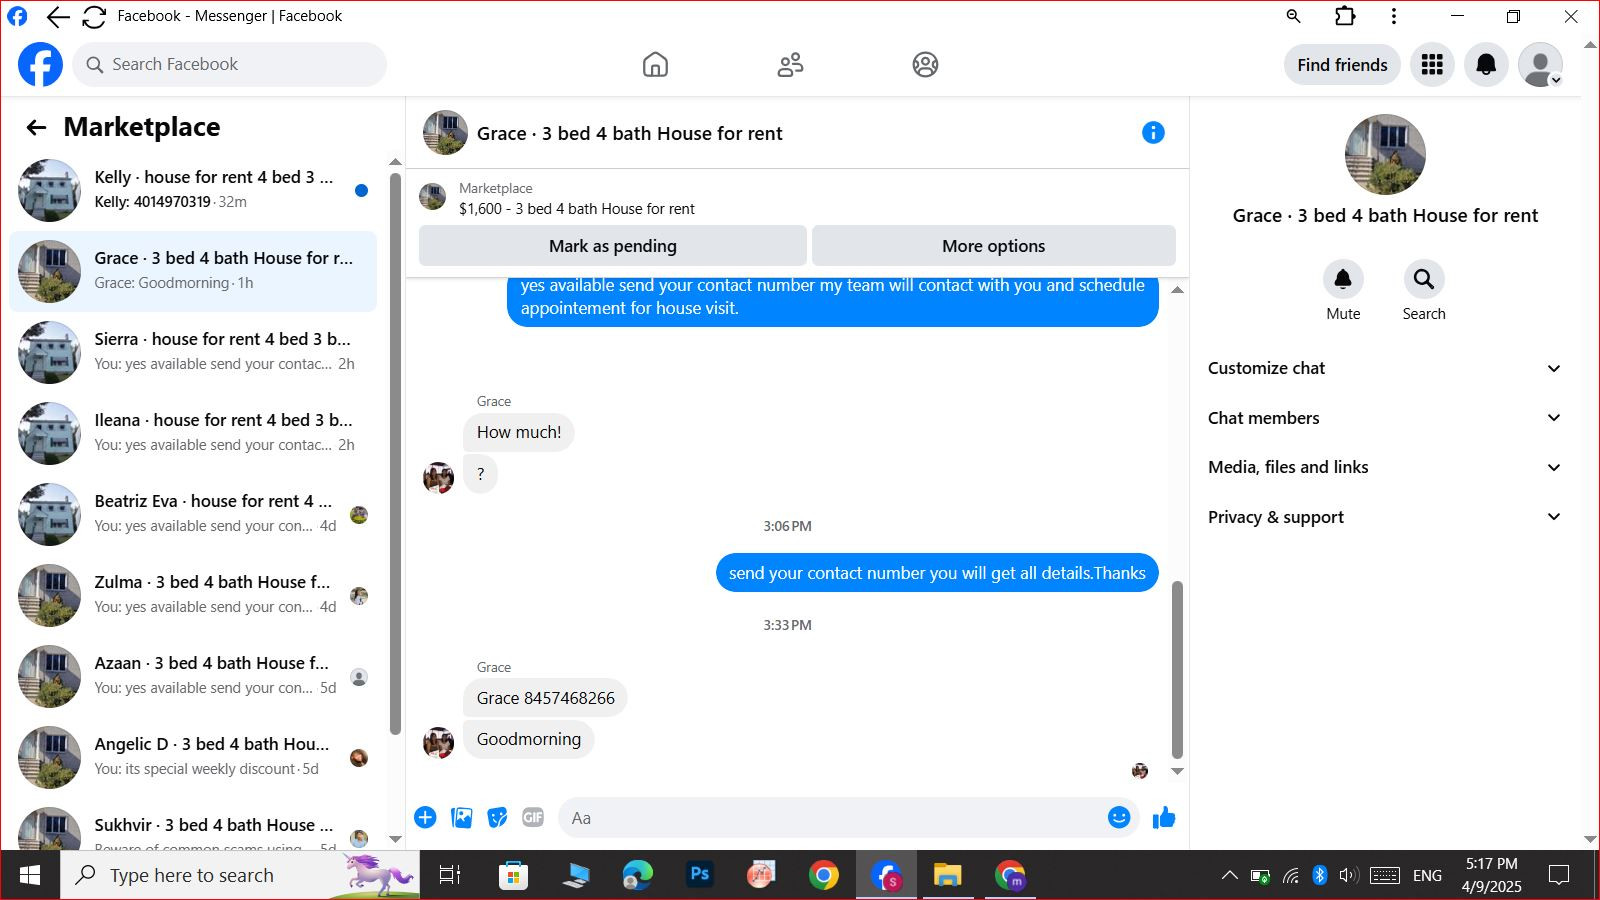Click the More options button
The image size is (1600, 900).
click(x=994, y=246)
